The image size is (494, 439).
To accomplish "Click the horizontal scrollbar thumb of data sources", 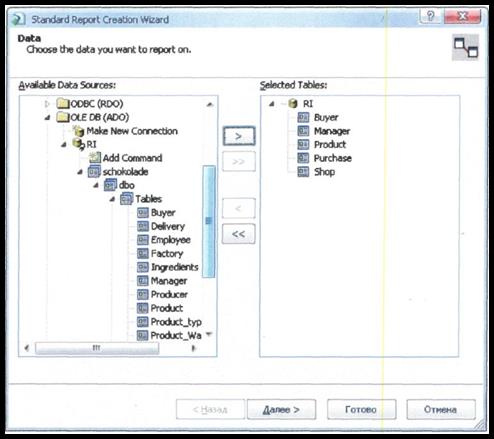I will [97, 348].
